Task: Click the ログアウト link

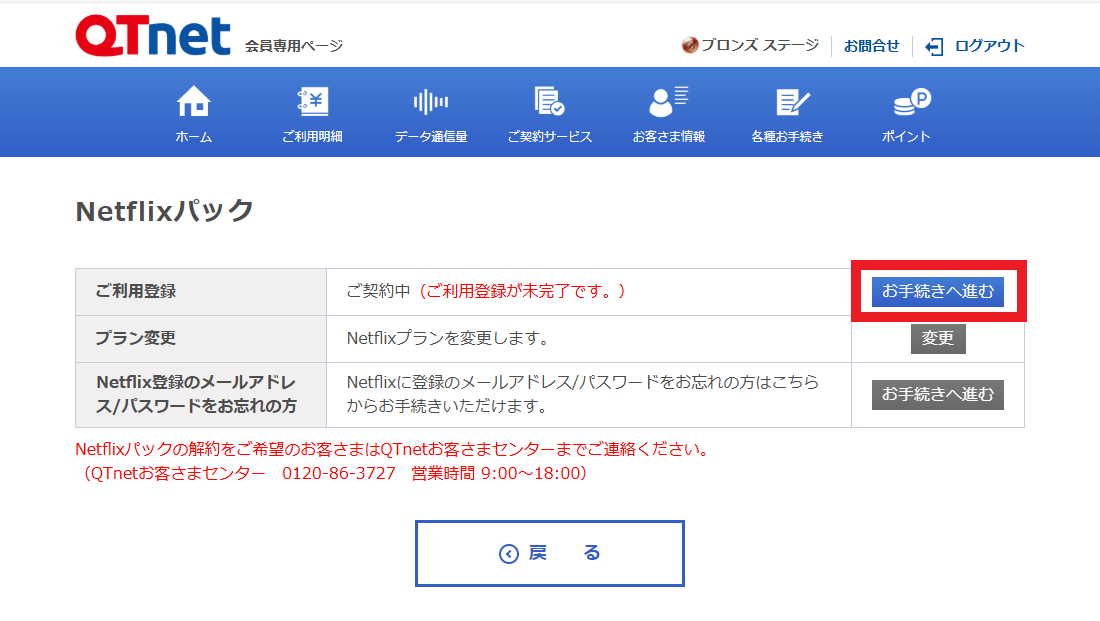Action: [x=989, y=46]
